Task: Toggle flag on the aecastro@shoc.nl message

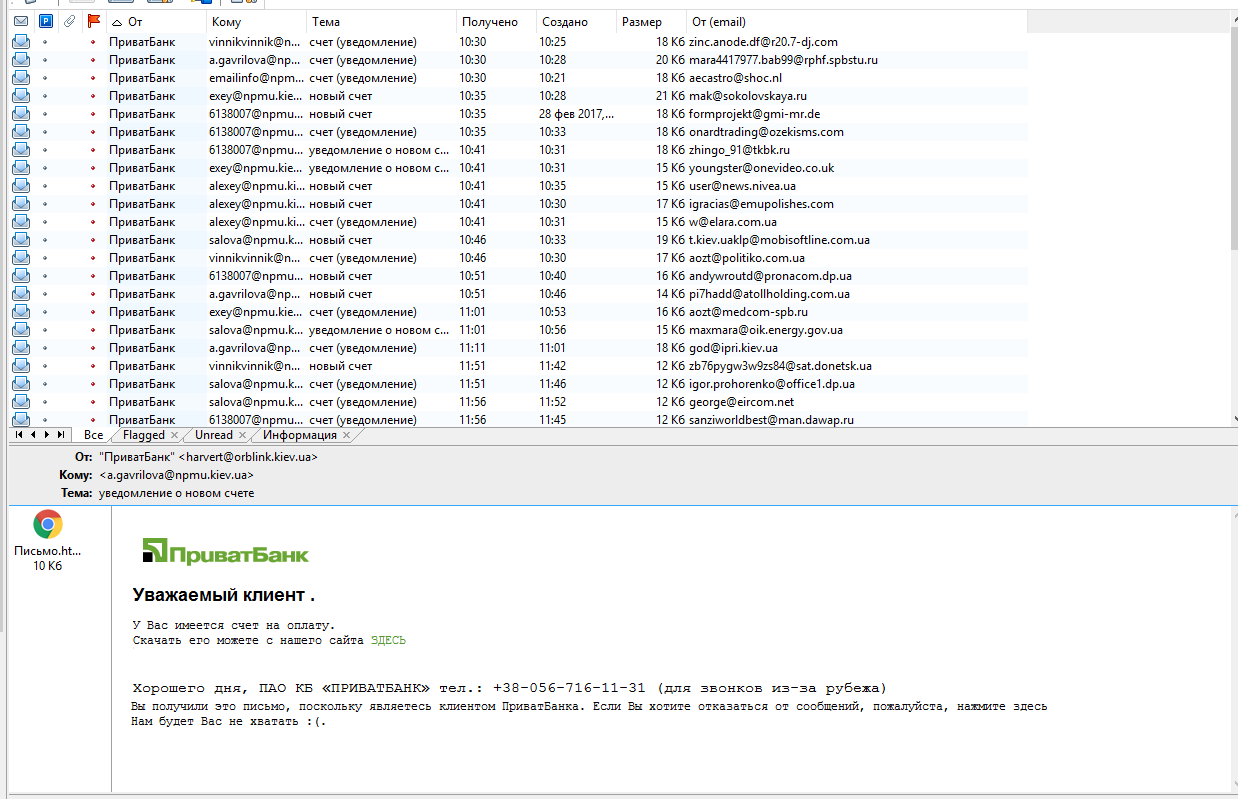Action: 93,78
